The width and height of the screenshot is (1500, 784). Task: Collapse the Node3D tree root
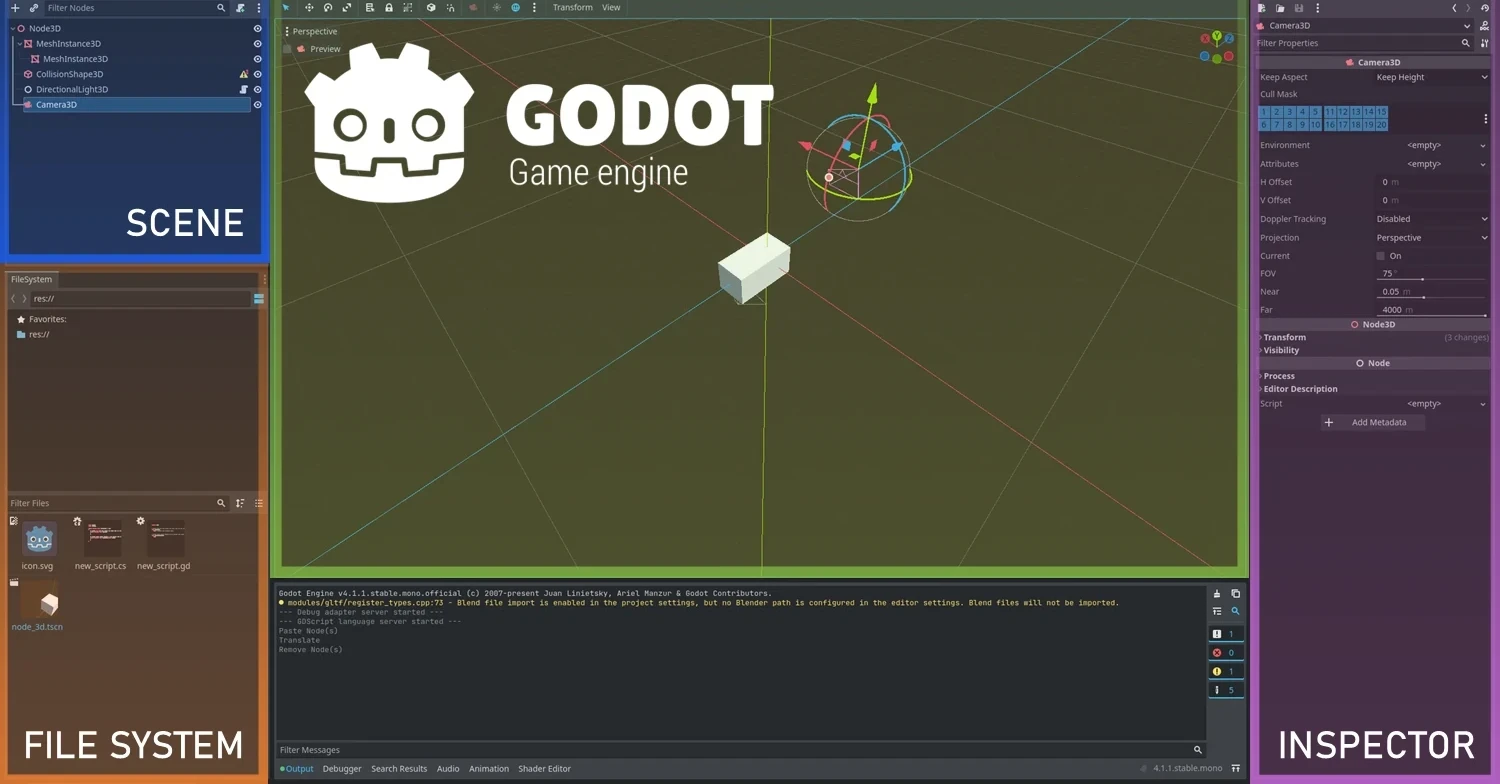click(x=12, y=29)
